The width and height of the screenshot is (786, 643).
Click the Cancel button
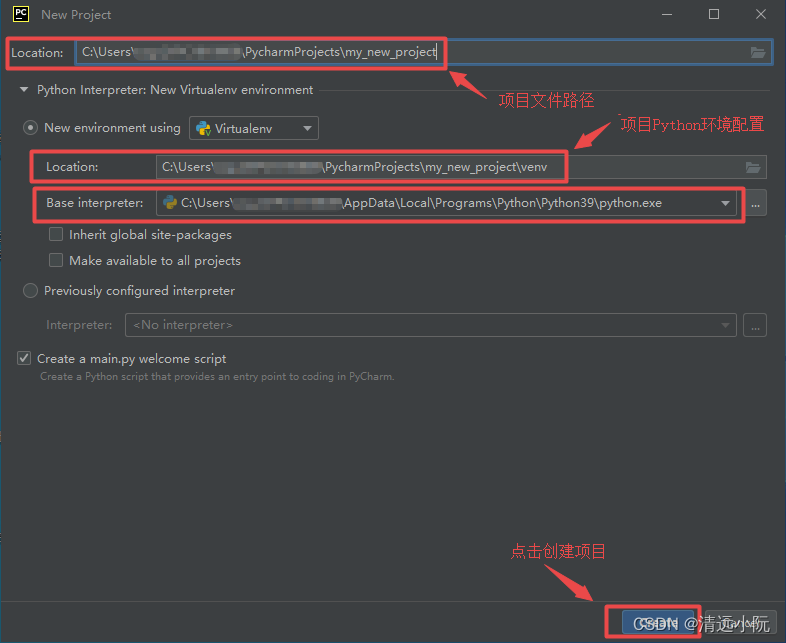tap(741, 623)
